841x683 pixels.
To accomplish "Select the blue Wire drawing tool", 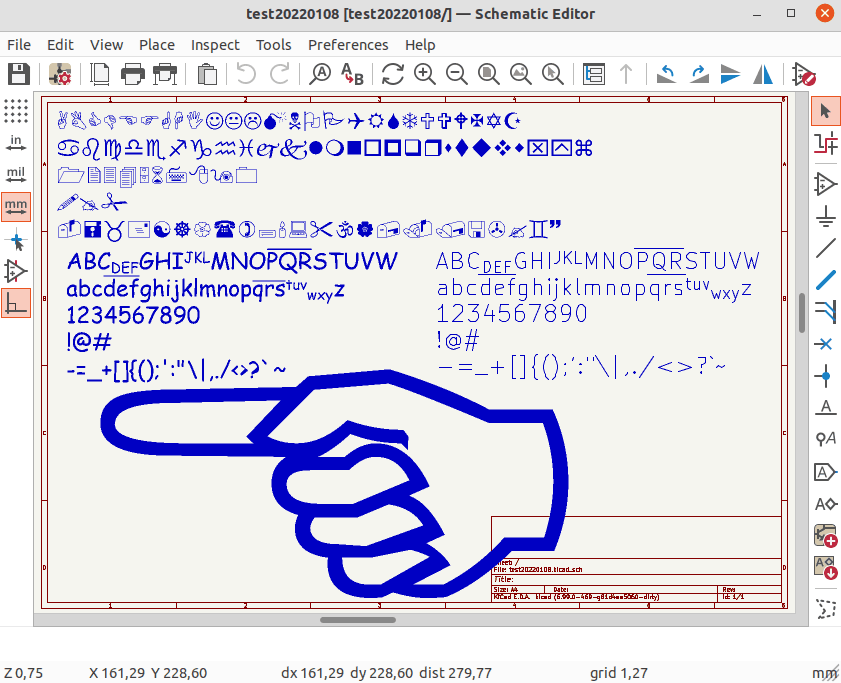I will coord(826,280).
